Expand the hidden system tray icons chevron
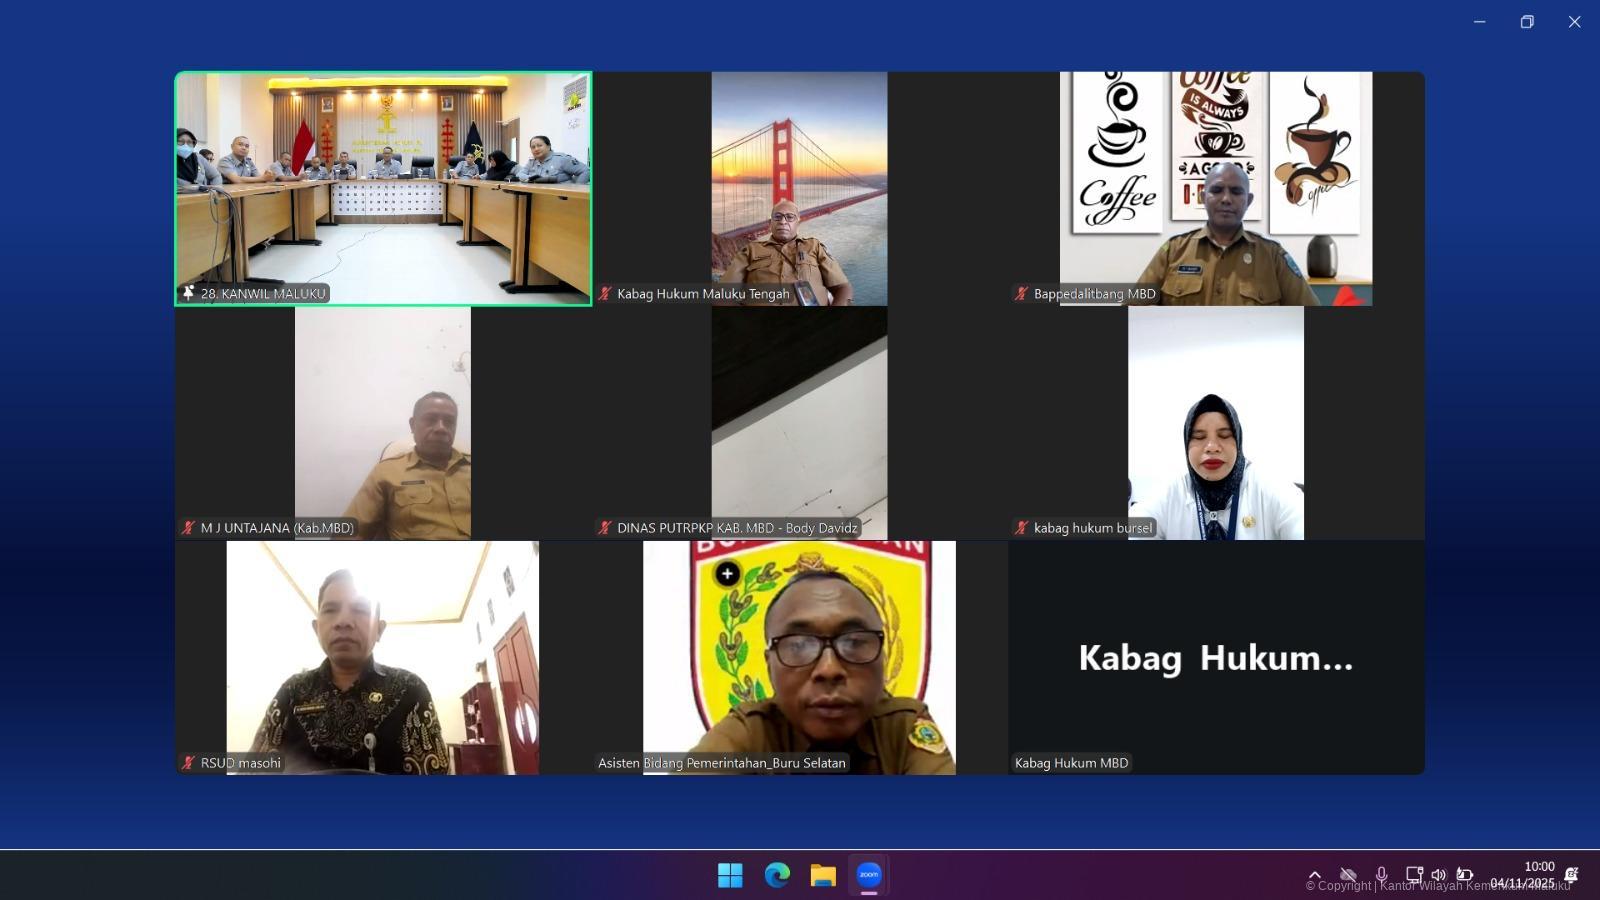Viewport: 1600px width, 900px height. pyautogui.click(x=1315, y=875)
